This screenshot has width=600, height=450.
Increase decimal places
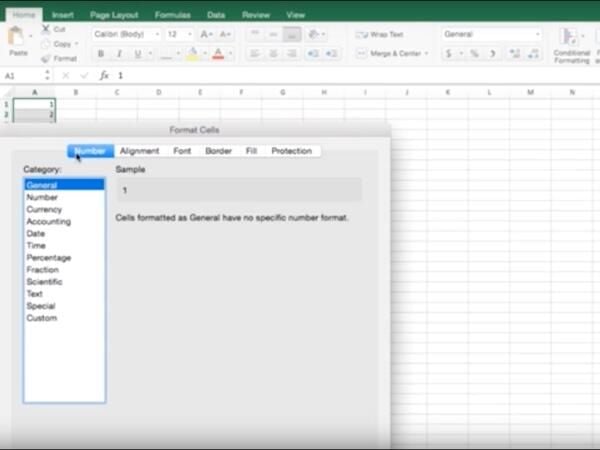coord(515,54)
